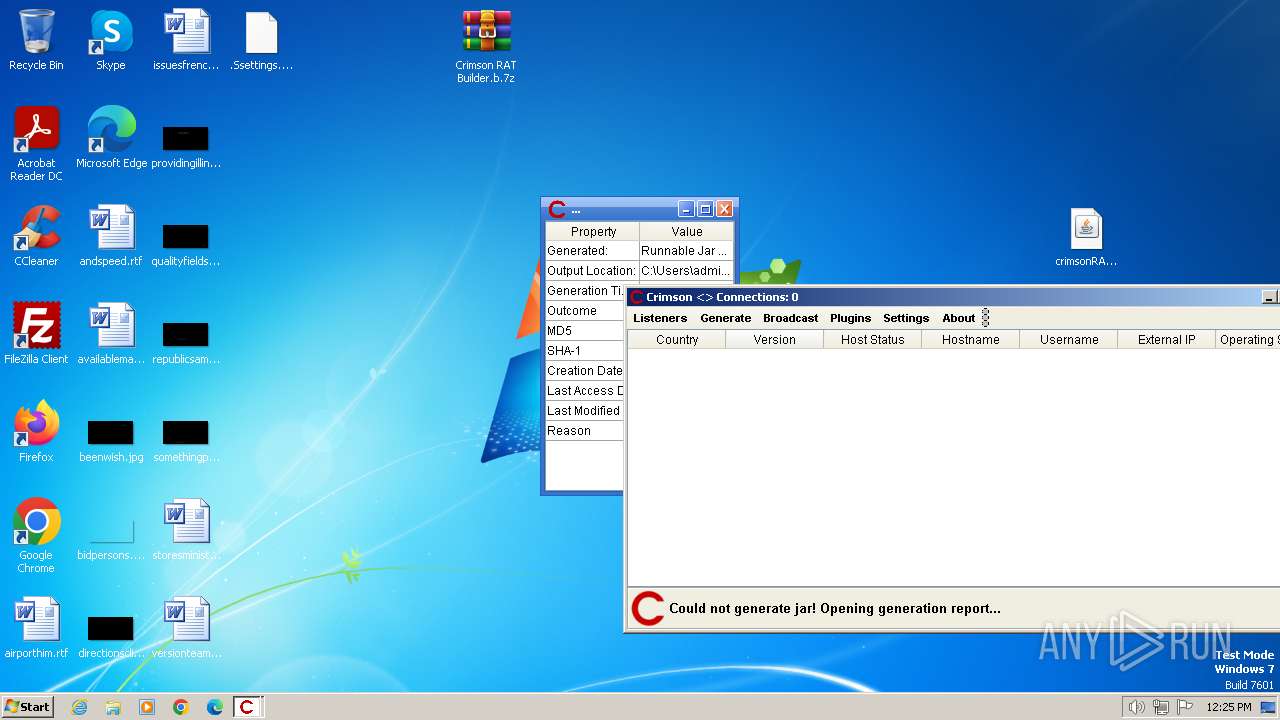Click the 12:25 PM taskbar clock
The height and width of the screenshot is (720, 1280).
pyautogui.click(x=1229, y=707)
